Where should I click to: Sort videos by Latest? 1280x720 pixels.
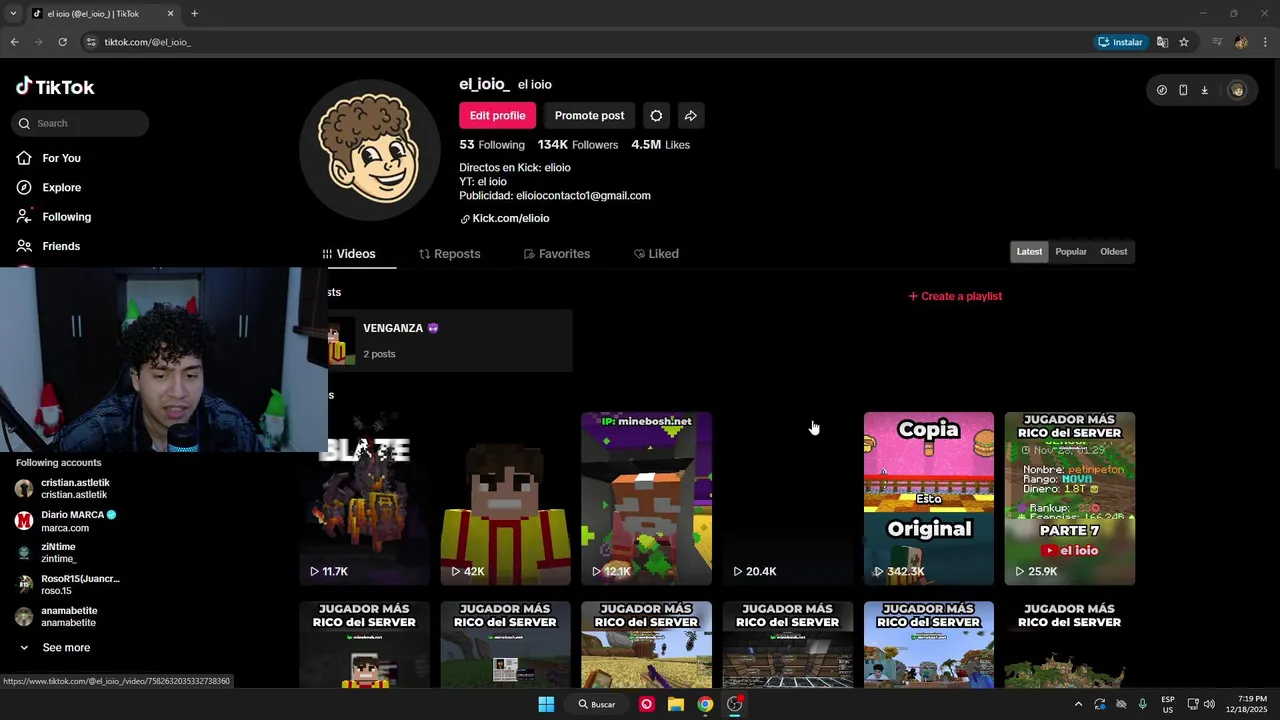pos(1029,251)
